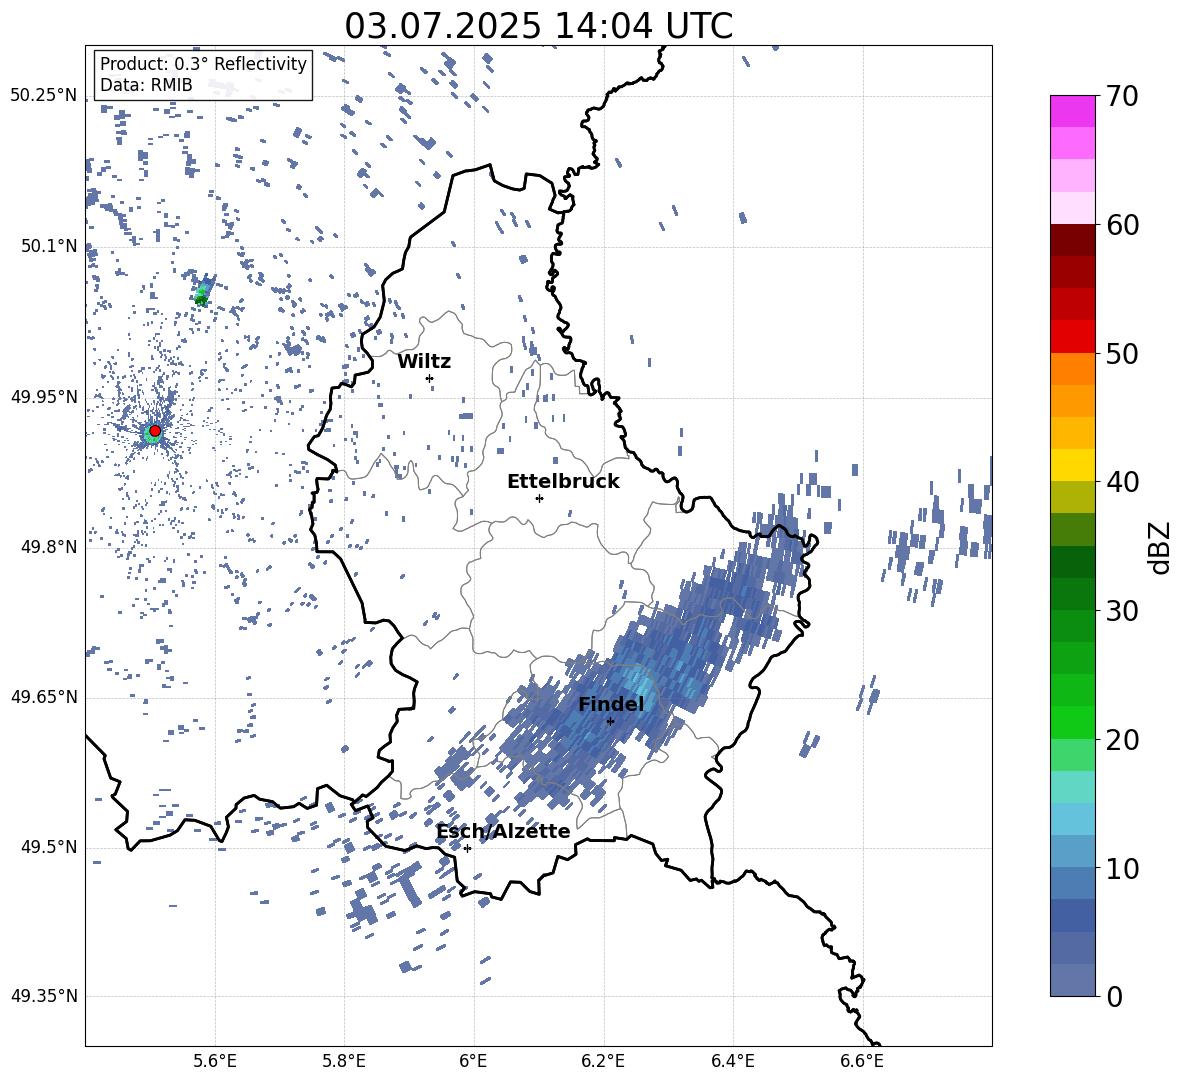
Task: Click the 6.2°E longitude label
Action: [x=603, y=1061]
